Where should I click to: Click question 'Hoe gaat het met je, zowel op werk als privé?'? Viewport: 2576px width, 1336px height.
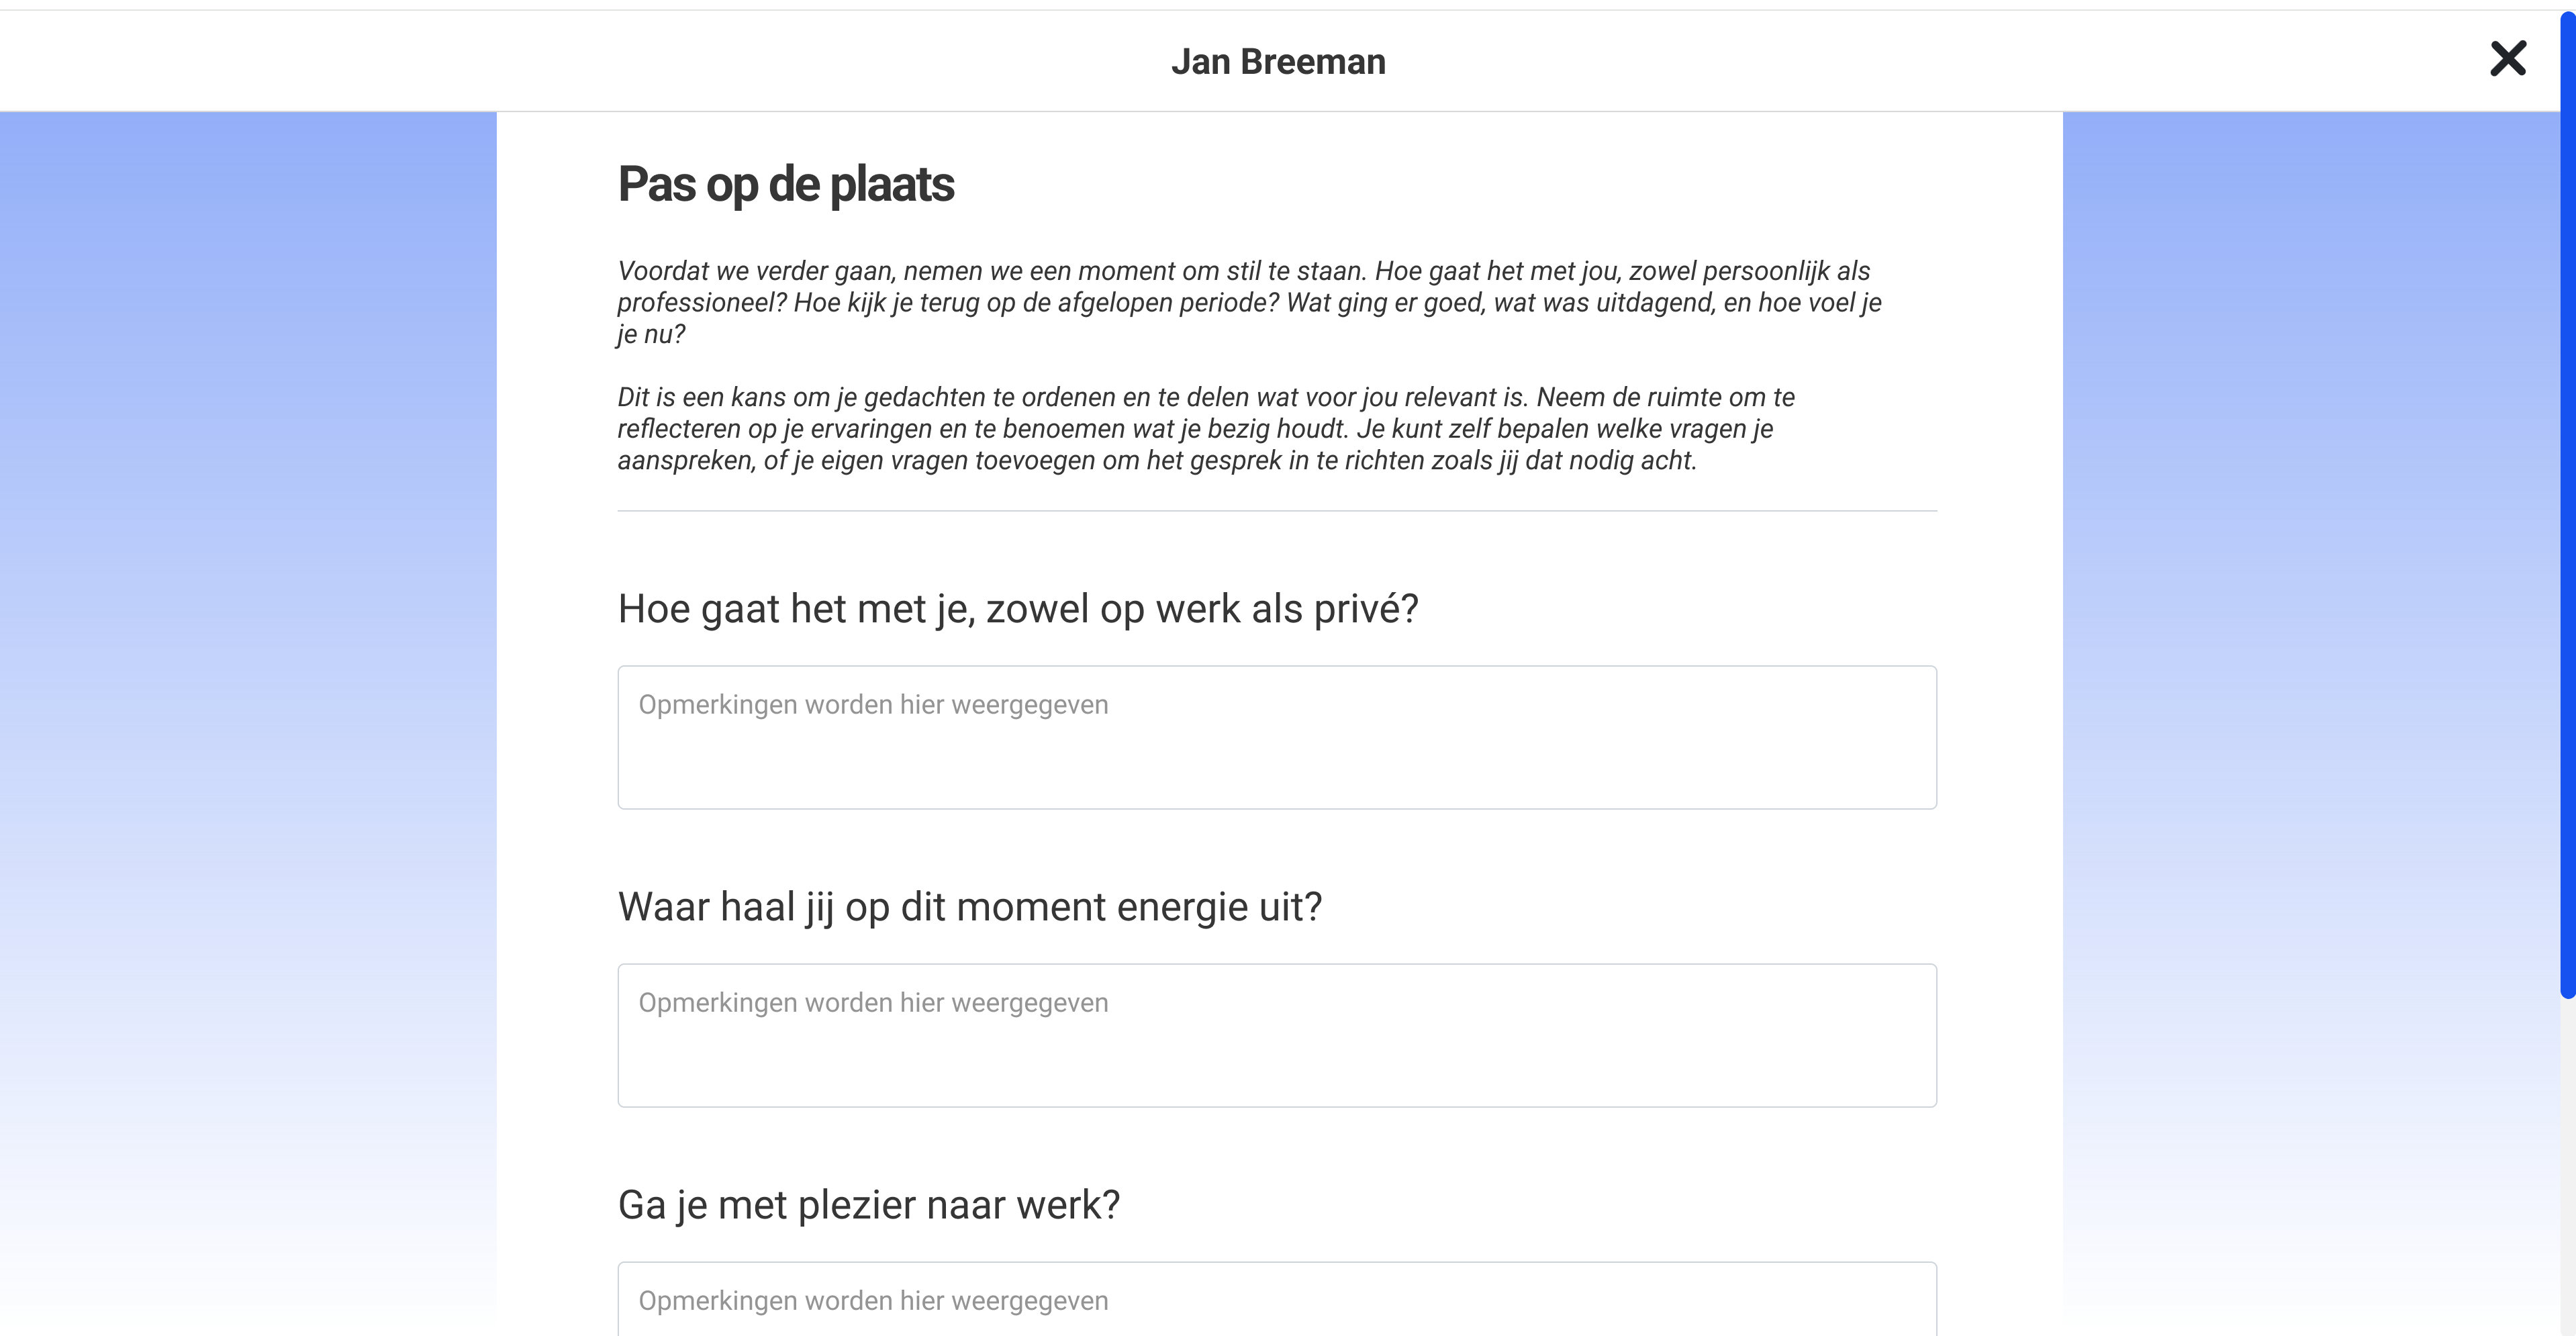tap(1018, 609)
